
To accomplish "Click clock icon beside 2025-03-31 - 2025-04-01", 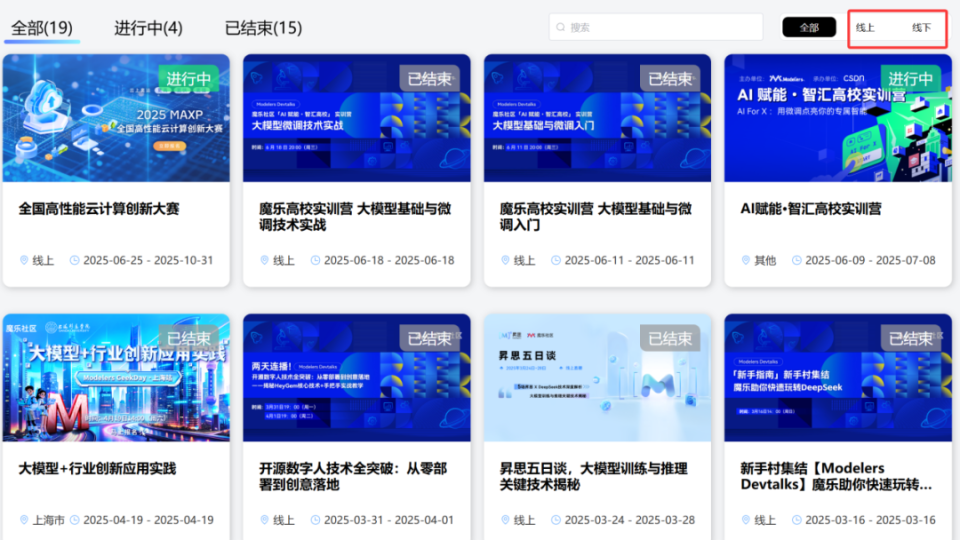I will coord(315,520).
